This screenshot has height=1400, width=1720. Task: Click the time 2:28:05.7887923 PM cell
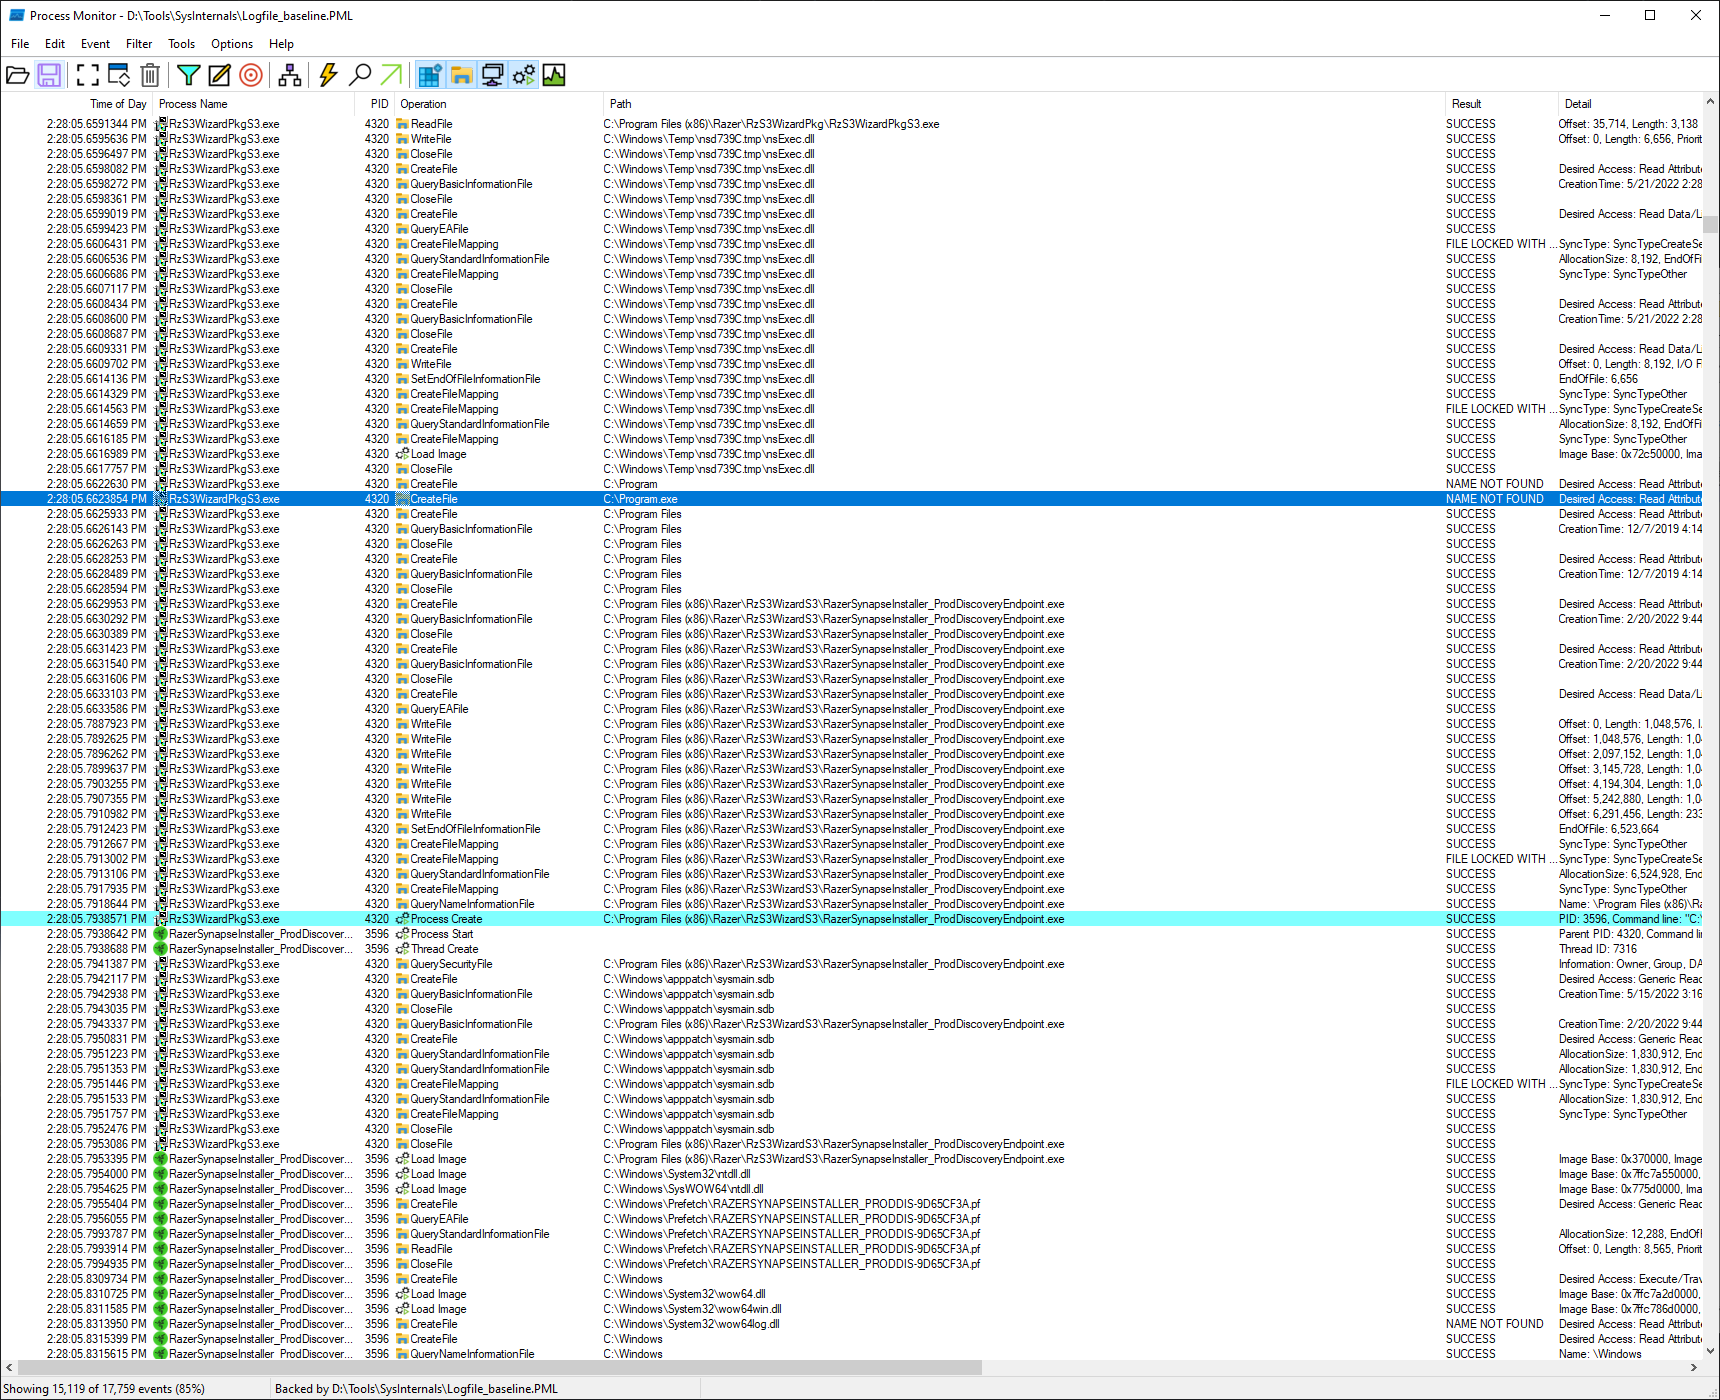coord(96,724)
